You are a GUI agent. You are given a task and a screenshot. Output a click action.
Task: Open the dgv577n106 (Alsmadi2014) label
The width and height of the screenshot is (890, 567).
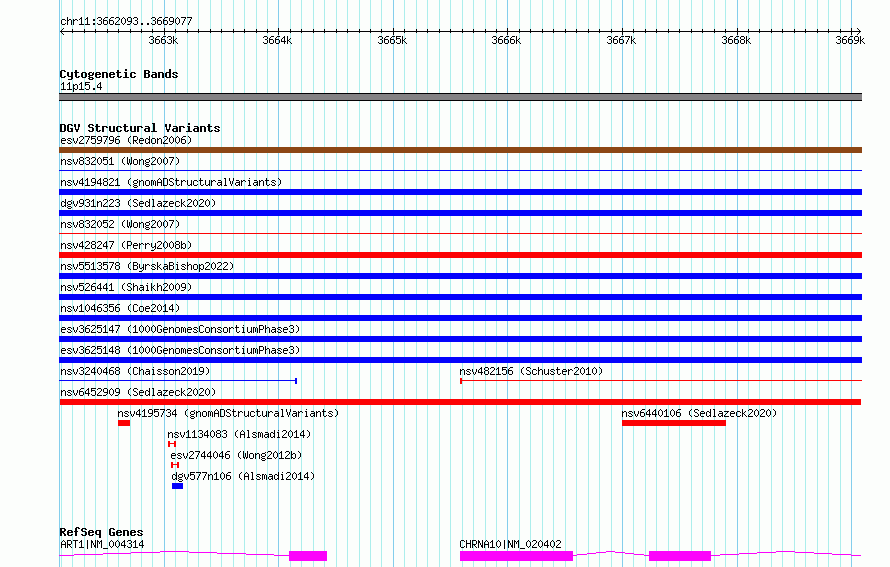tap(243, 476)
